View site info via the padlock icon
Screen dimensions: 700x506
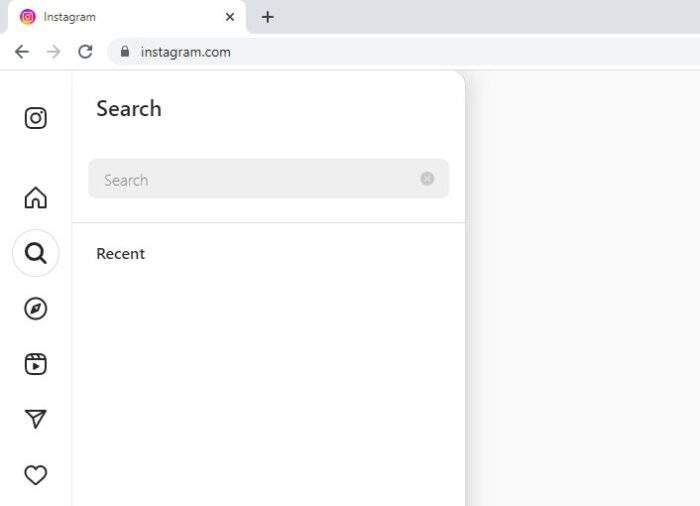(125, 51)
